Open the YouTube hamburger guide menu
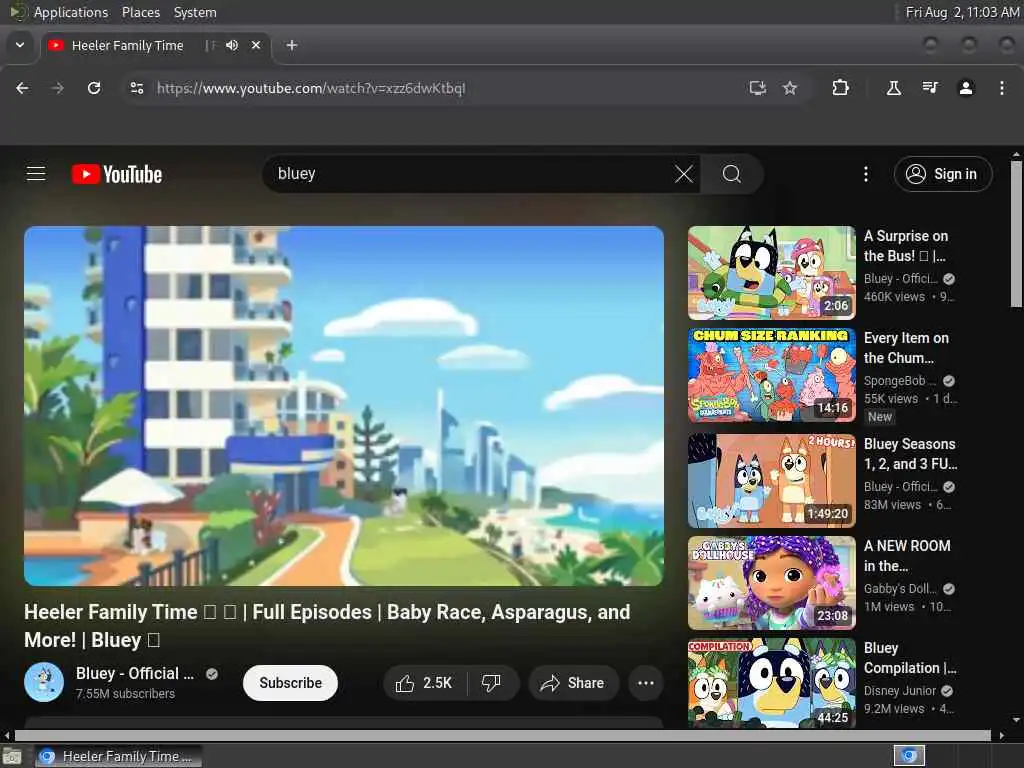The image size is (1024, 768). point(36,174)
